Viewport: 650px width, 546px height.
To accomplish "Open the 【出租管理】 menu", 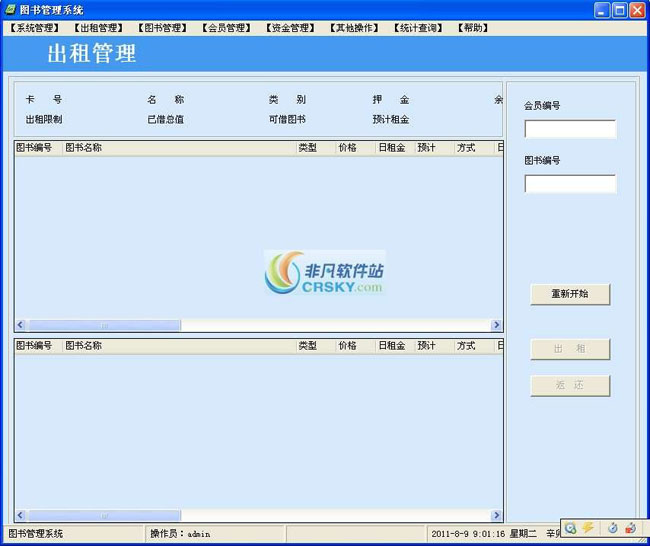I will pyautogui.click(x=98, y=28).
